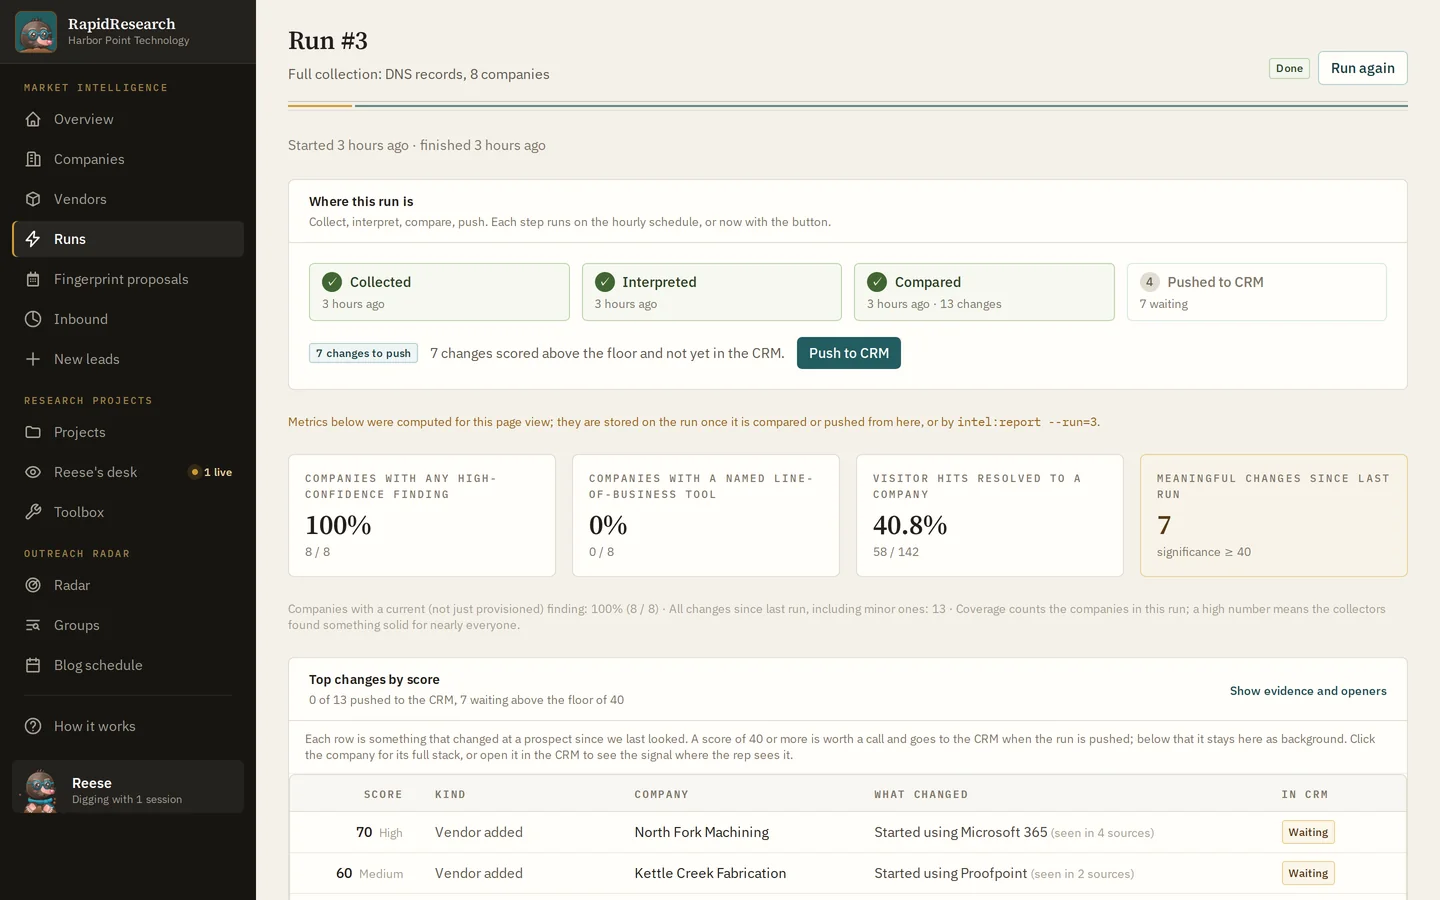Click the meaningful changes count 7
This screenshot has width=1440, height=900.
coord(1164,525)
